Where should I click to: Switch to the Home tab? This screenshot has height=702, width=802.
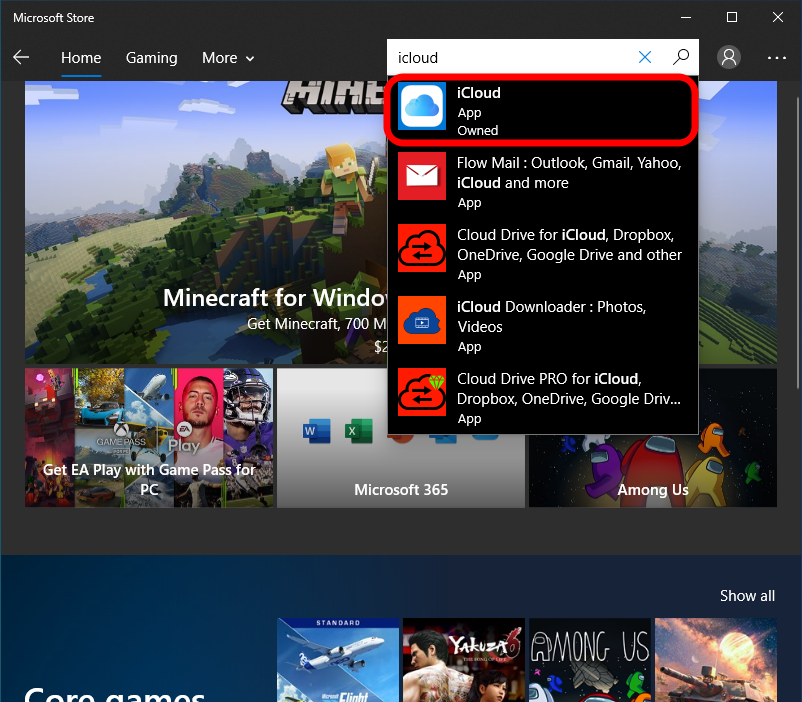pos(81,58)
